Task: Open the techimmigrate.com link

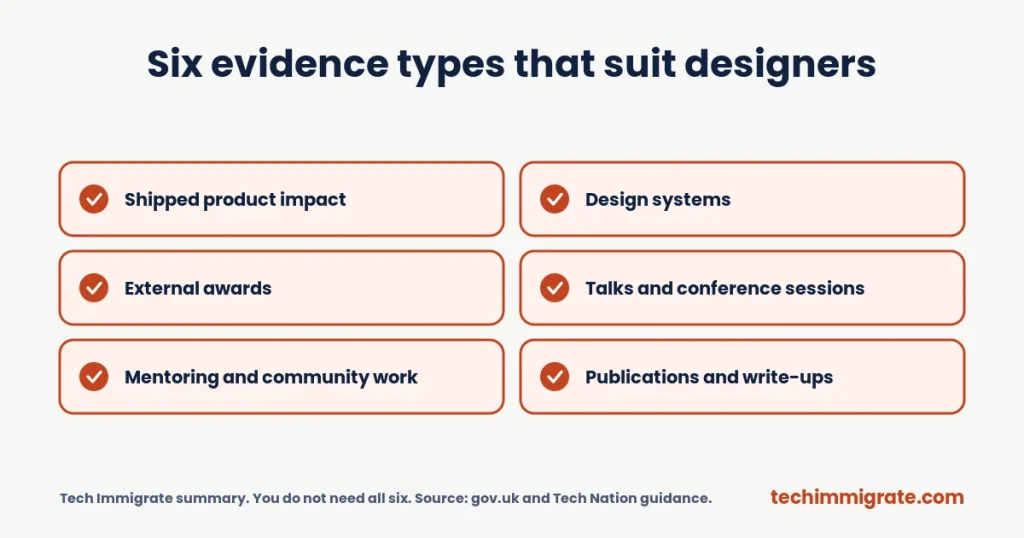Action: click(x=867, y=498)
